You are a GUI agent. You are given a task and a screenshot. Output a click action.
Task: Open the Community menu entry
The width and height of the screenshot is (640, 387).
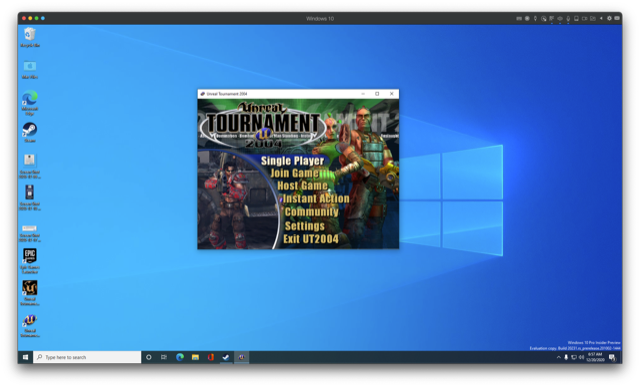point(312,212)
